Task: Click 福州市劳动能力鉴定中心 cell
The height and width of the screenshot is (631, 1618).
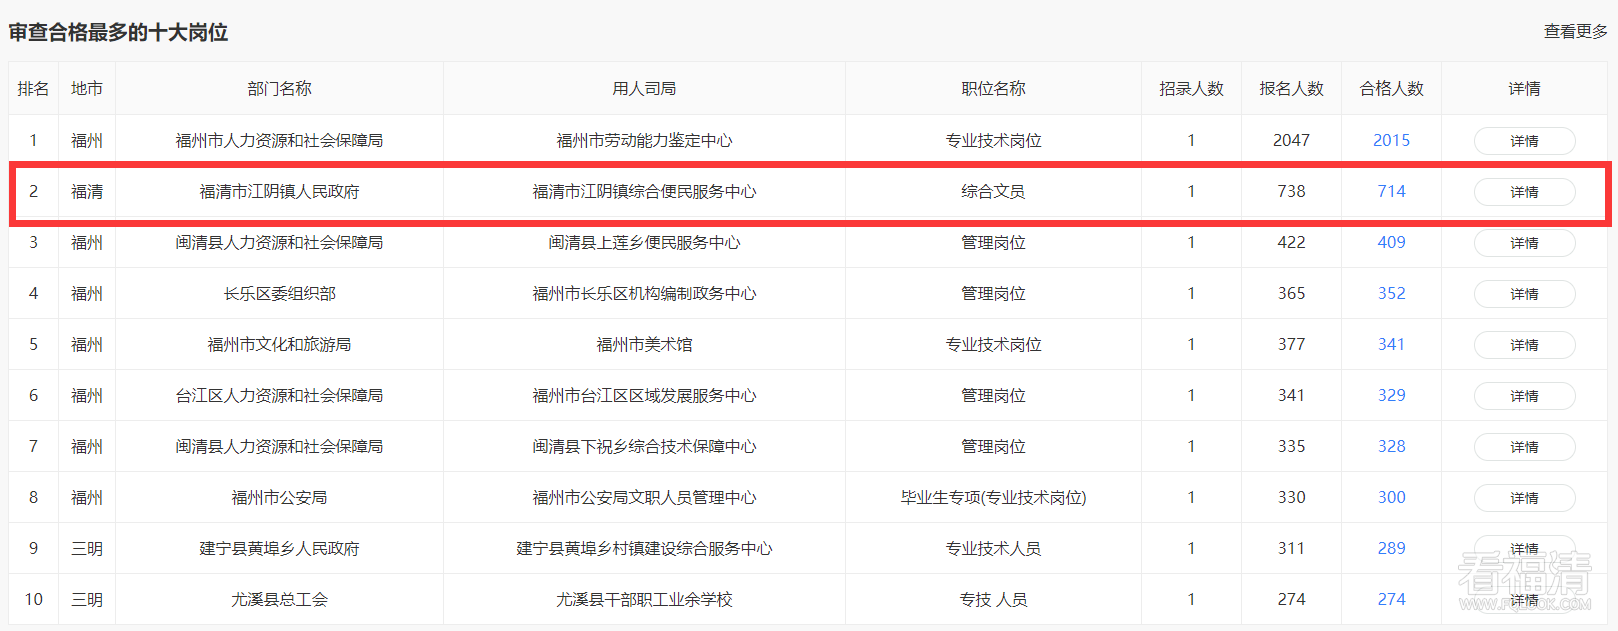Action: coord(644,140)
